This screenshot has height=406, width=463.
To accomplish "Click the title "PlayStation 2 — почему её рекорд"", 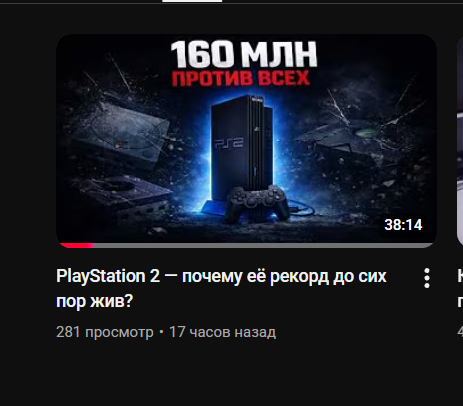I will (221, 276).
